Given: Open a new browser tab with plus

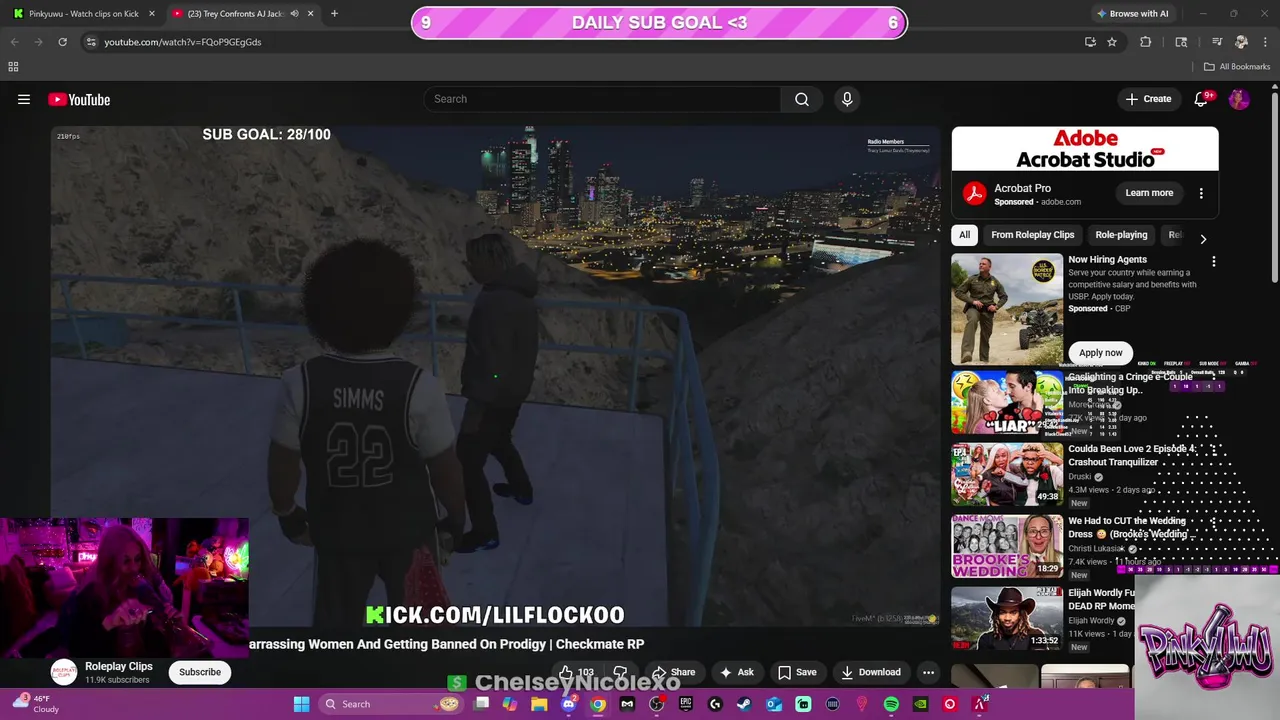Looking at the screenshot, I should pyautogui.click(x=334, y=14).
